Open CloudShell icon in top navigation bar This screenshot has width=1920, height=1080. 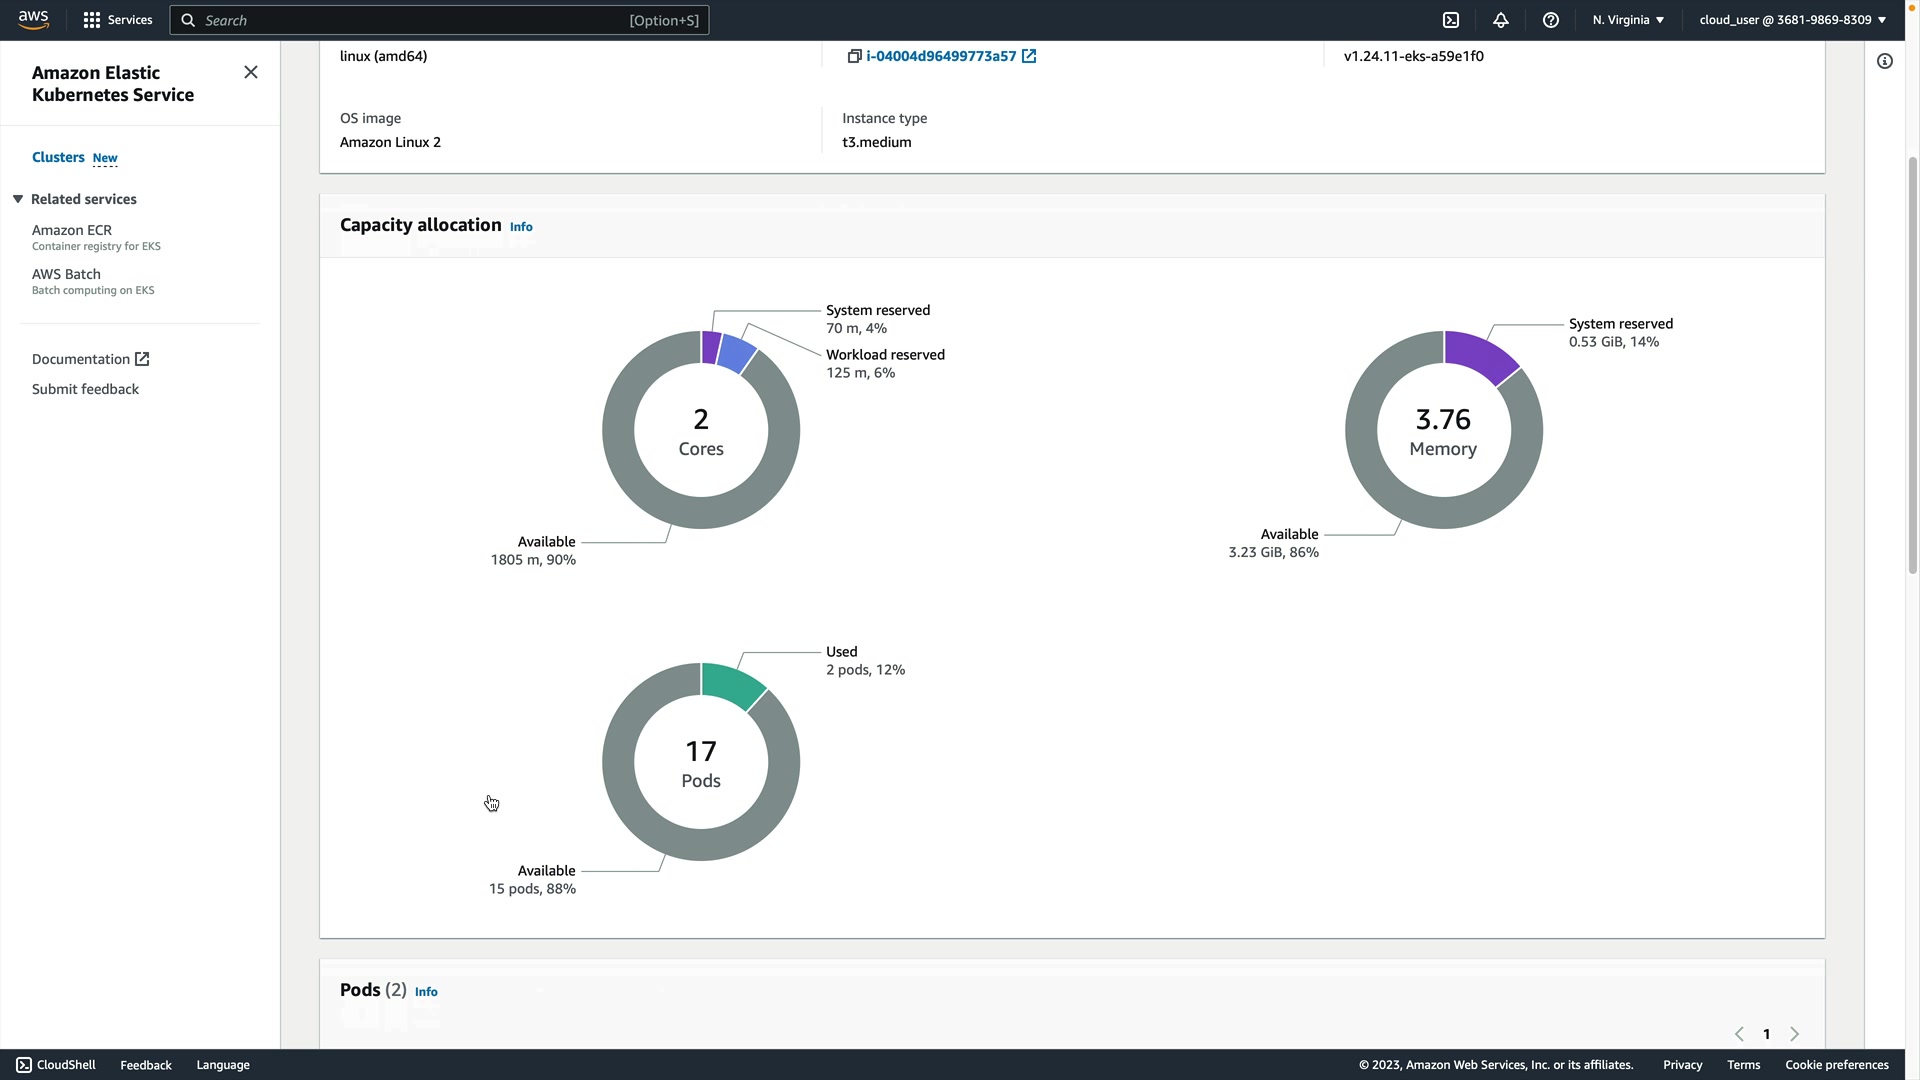pyautogui.click(x=1451, y=20)
